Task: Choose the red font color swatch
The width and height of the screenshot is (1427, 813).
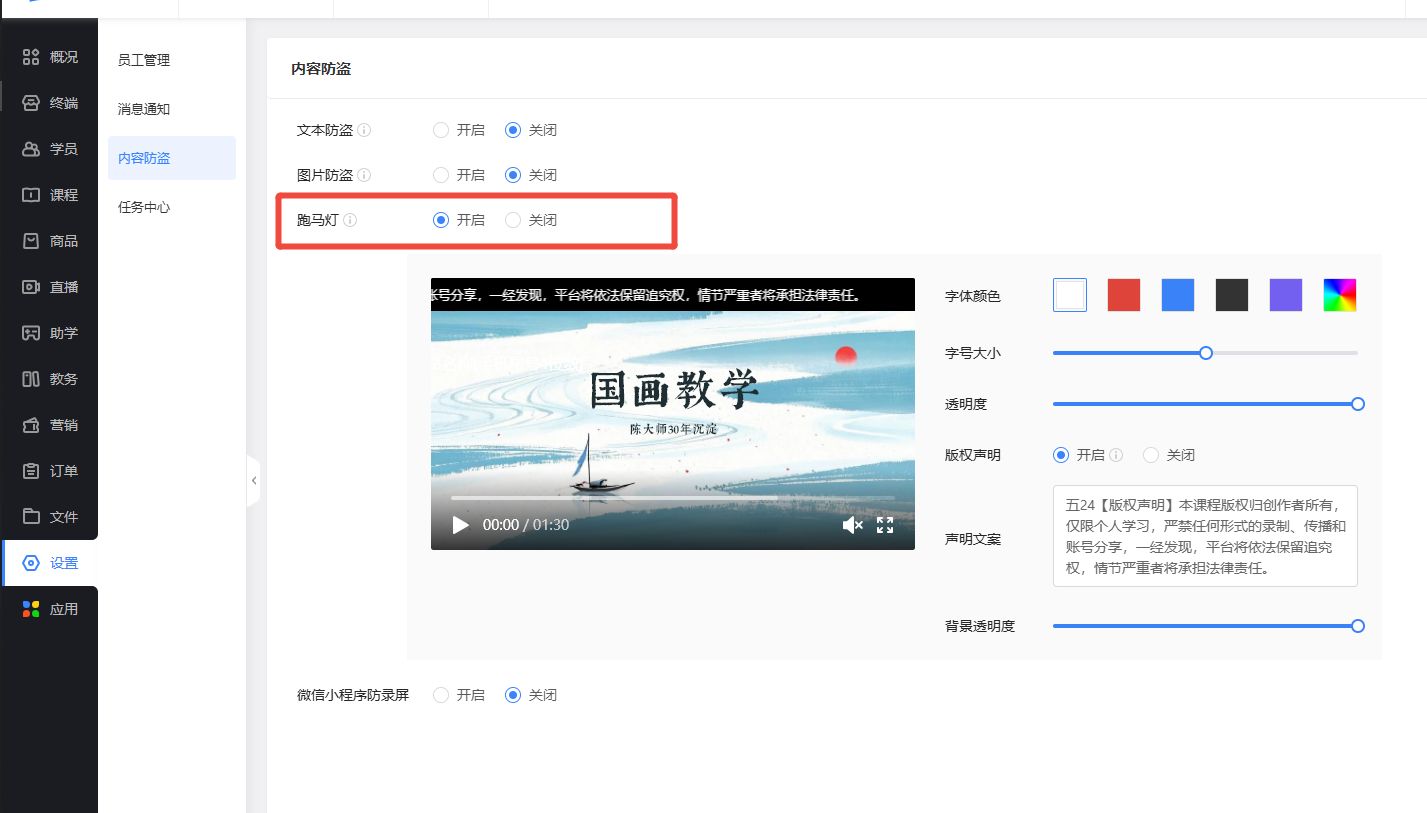Action: tap(1124, 295)
